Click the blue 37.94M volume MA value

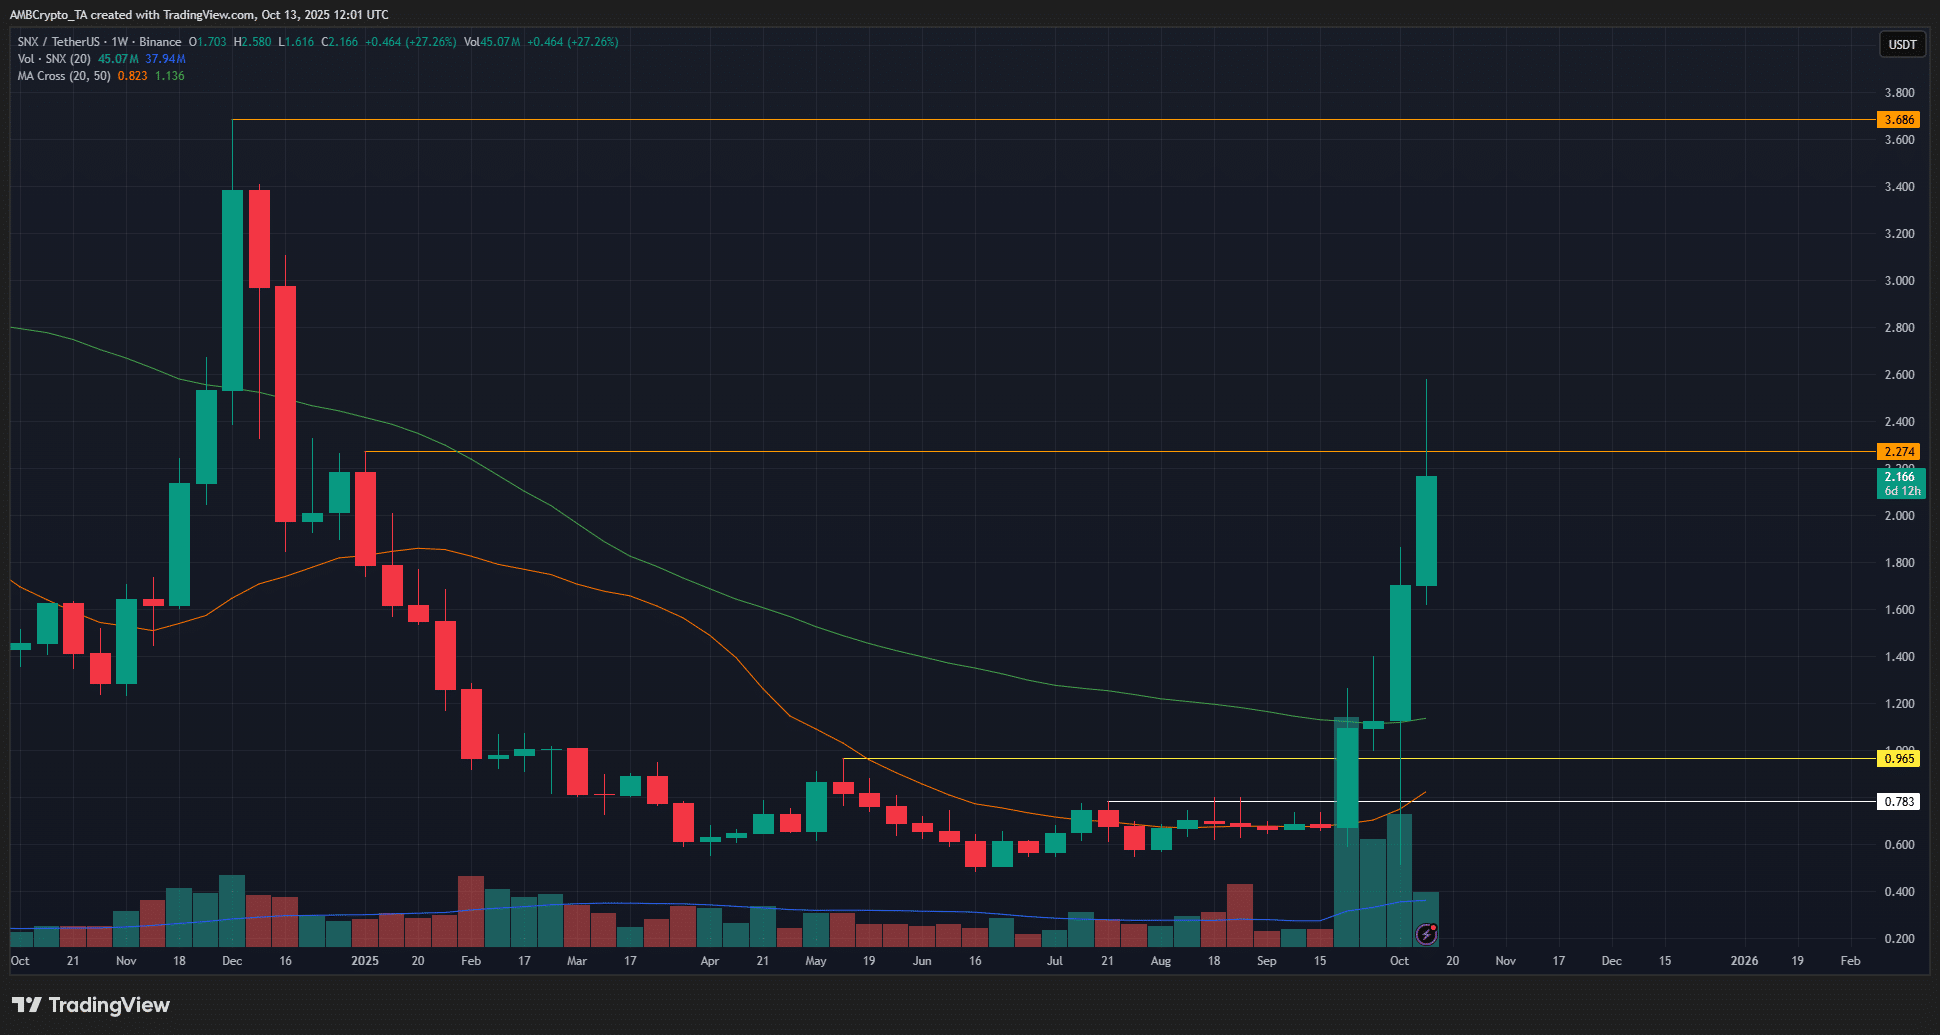pos(166,59)
